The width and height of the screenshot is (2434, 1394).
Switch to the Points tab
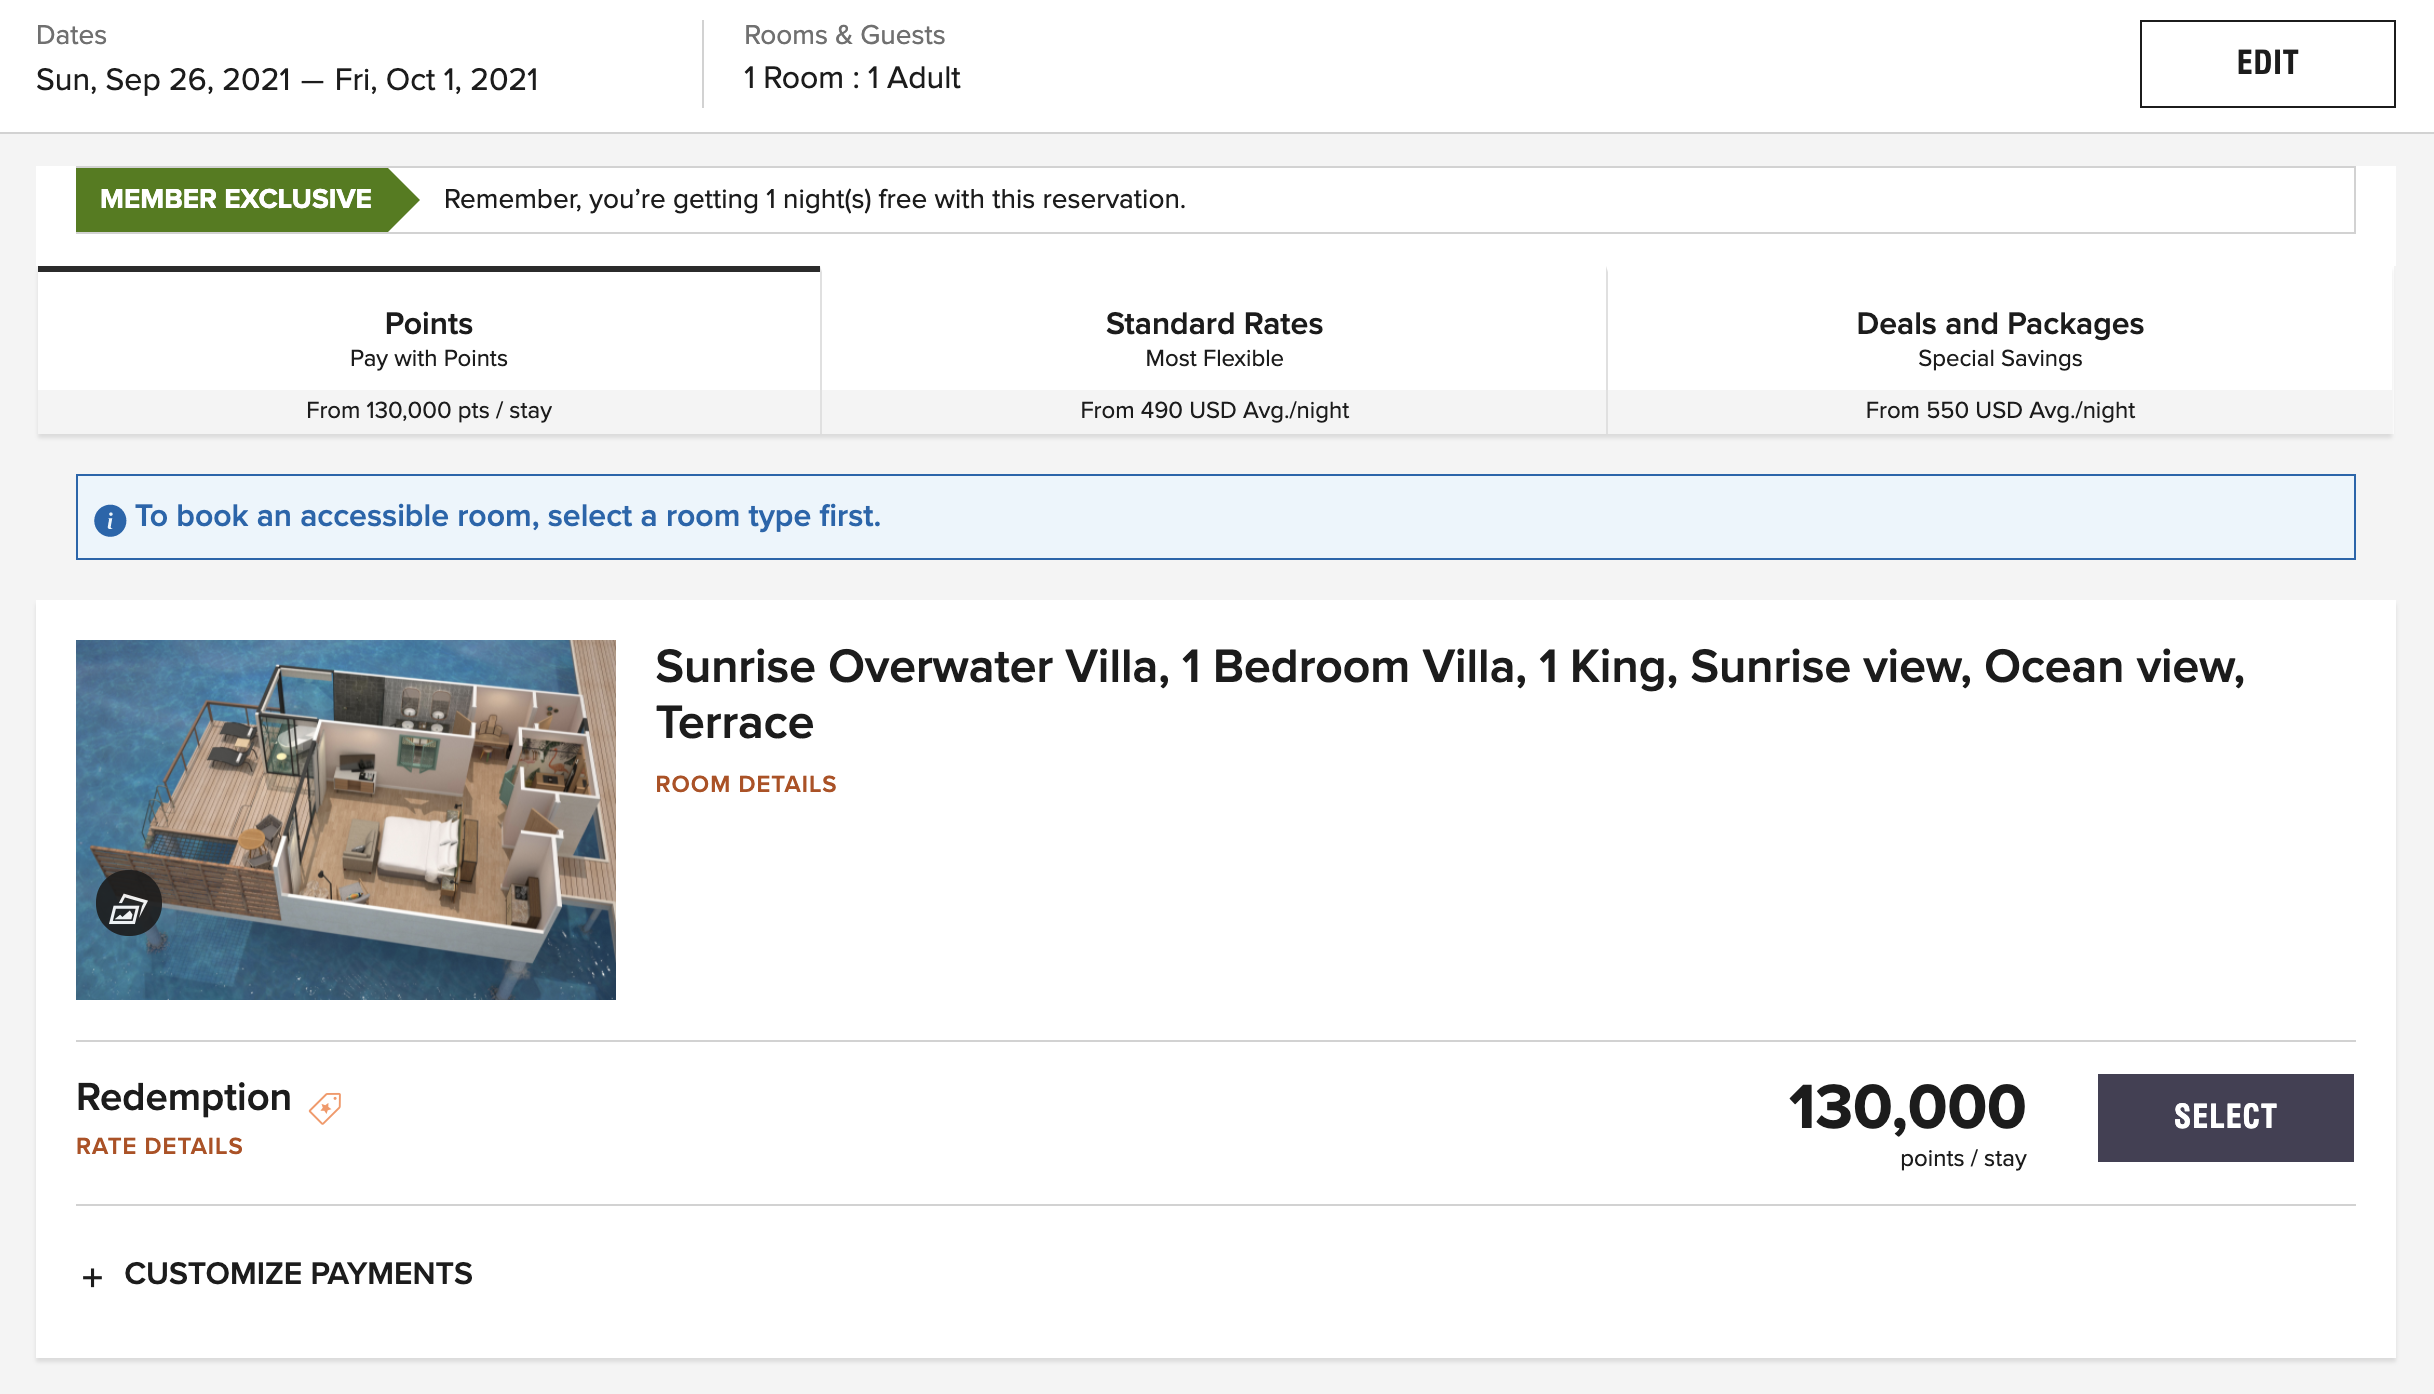point(428,352)
